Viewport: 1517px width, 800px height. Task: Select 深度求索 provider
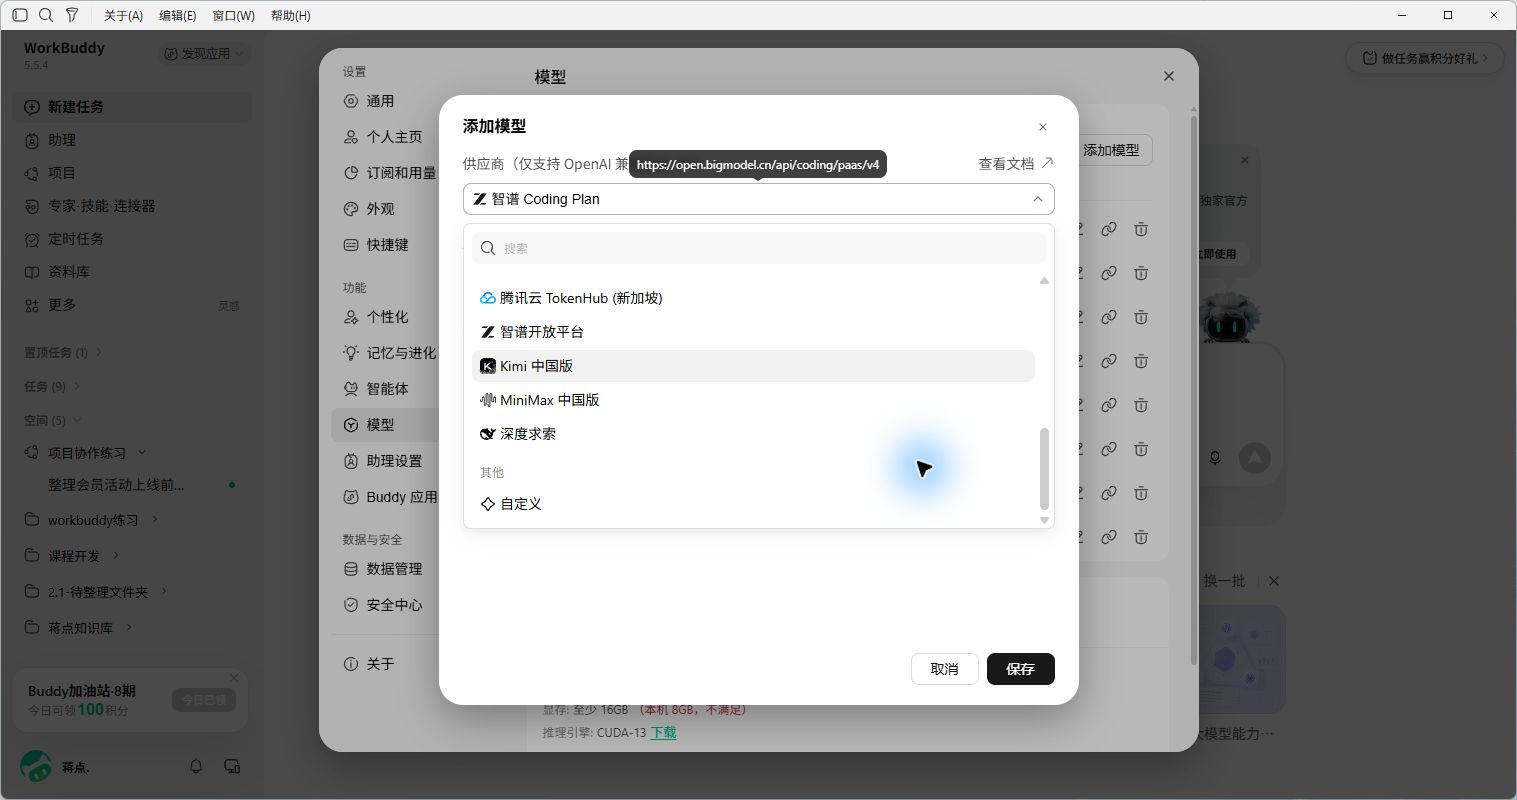(x=753, y=434)
